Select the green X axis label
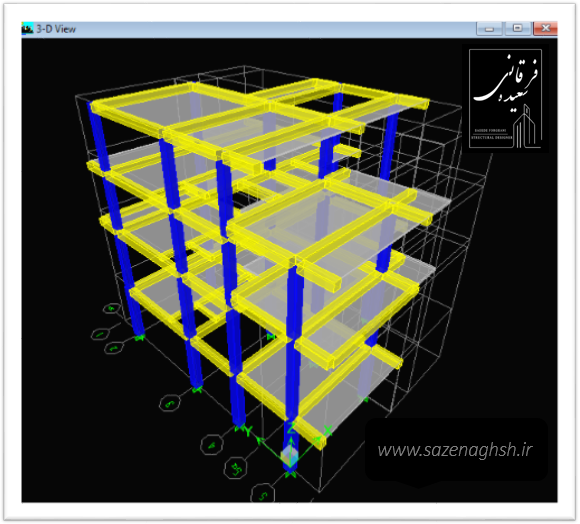Screen dimensions: 580x524 (328, 431)
